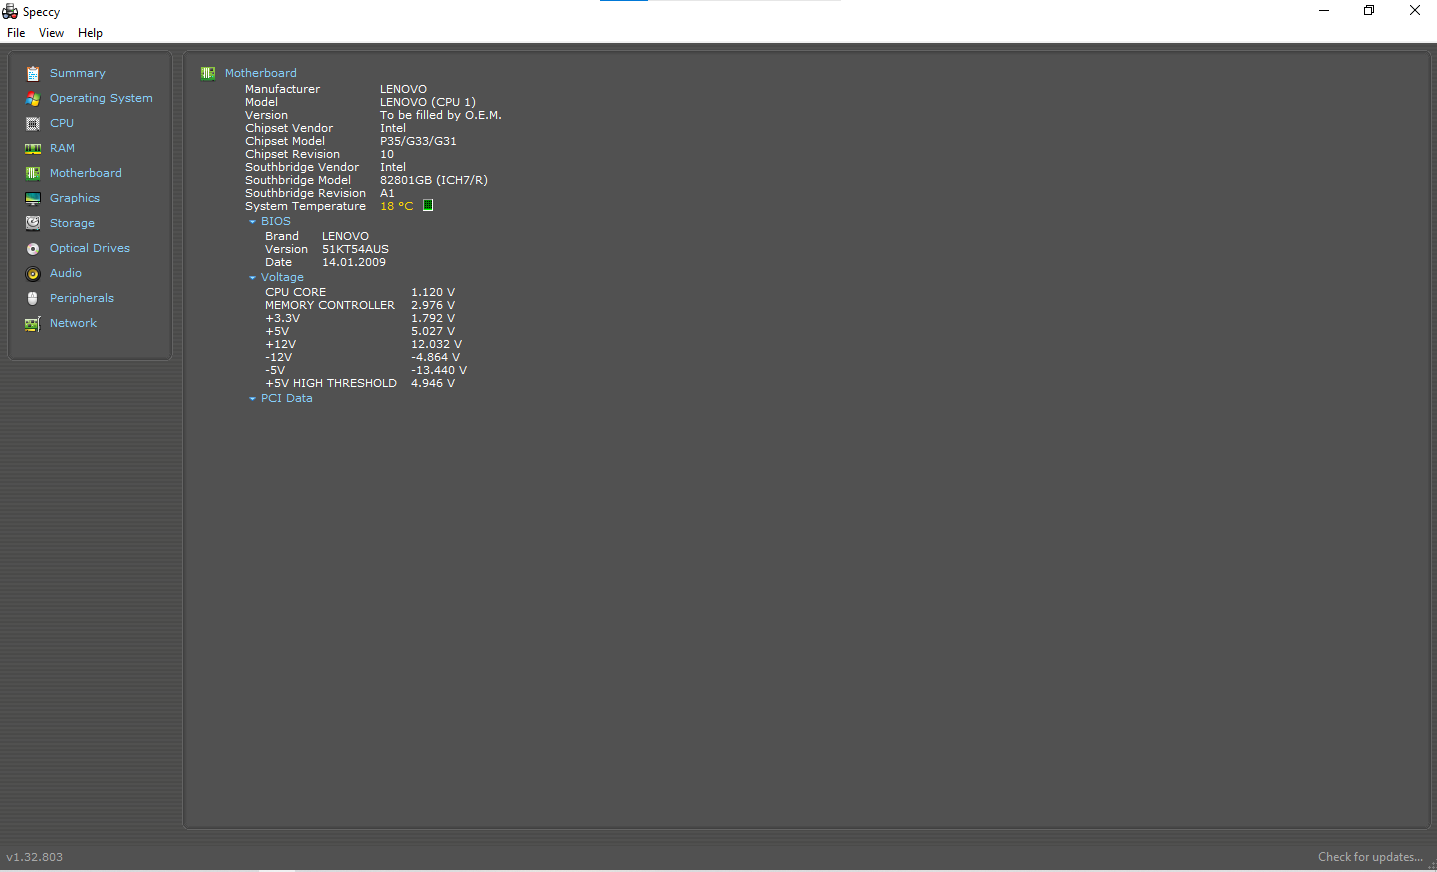The height and width of the screenshot is (872, 1437).
Task: Click the -5V voltage value -13.440 V
Action: click(439, 370)
